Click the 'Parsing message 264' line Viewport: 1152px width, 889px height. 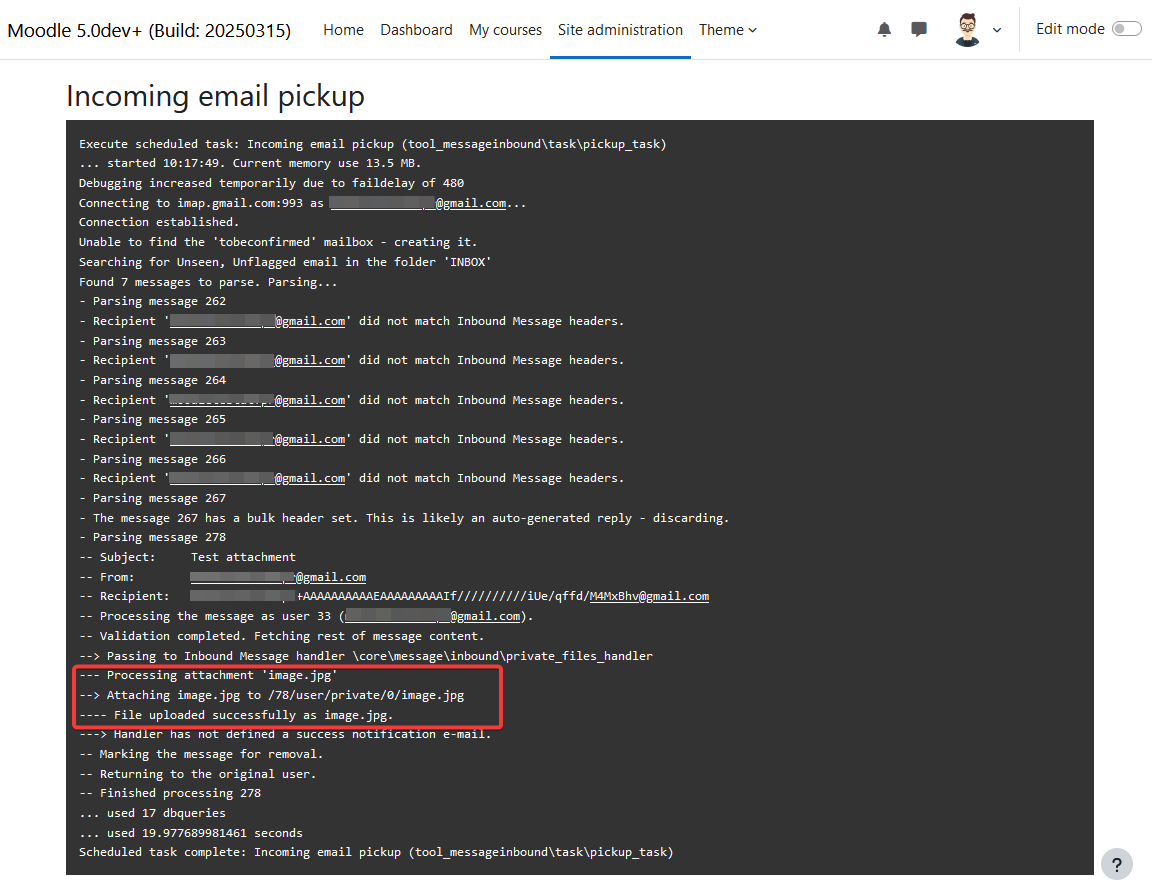[152, 380]
